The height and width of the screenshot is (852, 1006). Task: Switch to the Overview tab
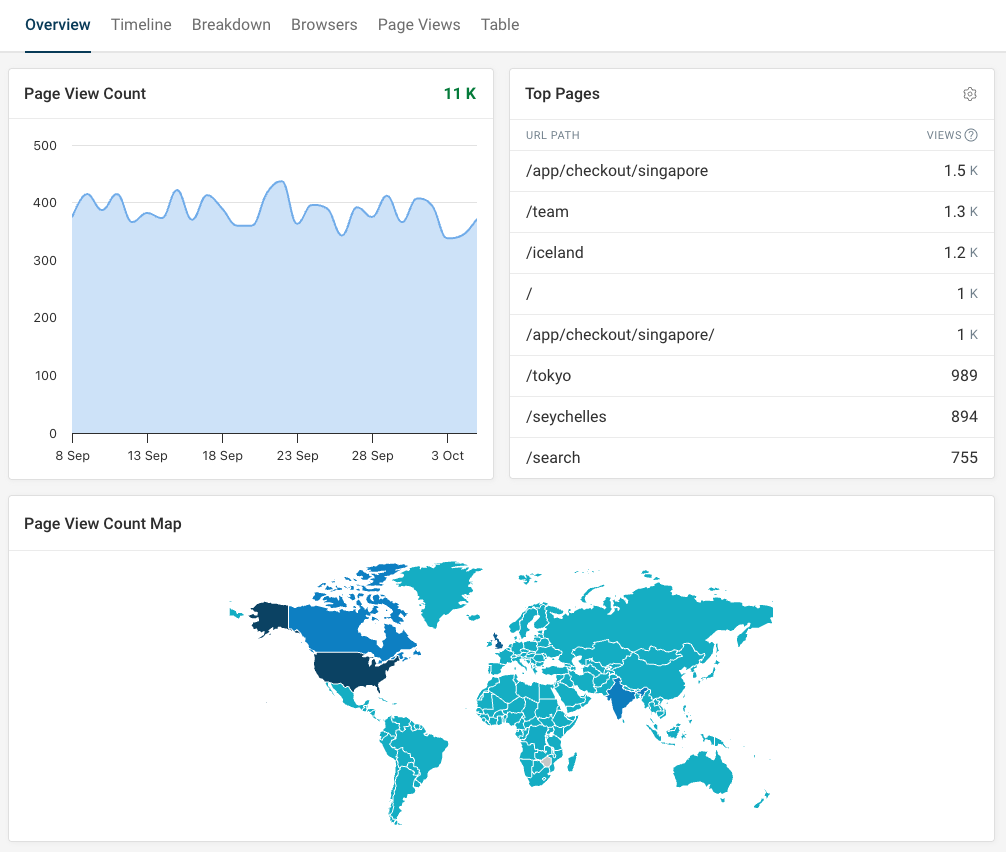pyautogui.click(x=58, y=24)
